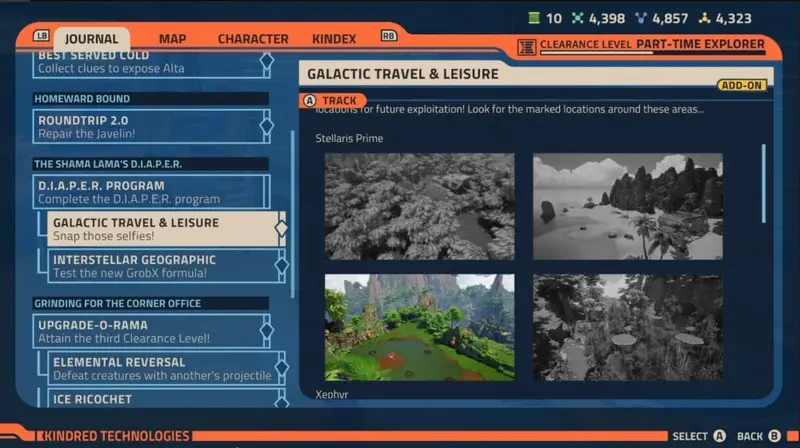Click the Back B button icon
The image size is (800, 448).
tap(774, 436)
